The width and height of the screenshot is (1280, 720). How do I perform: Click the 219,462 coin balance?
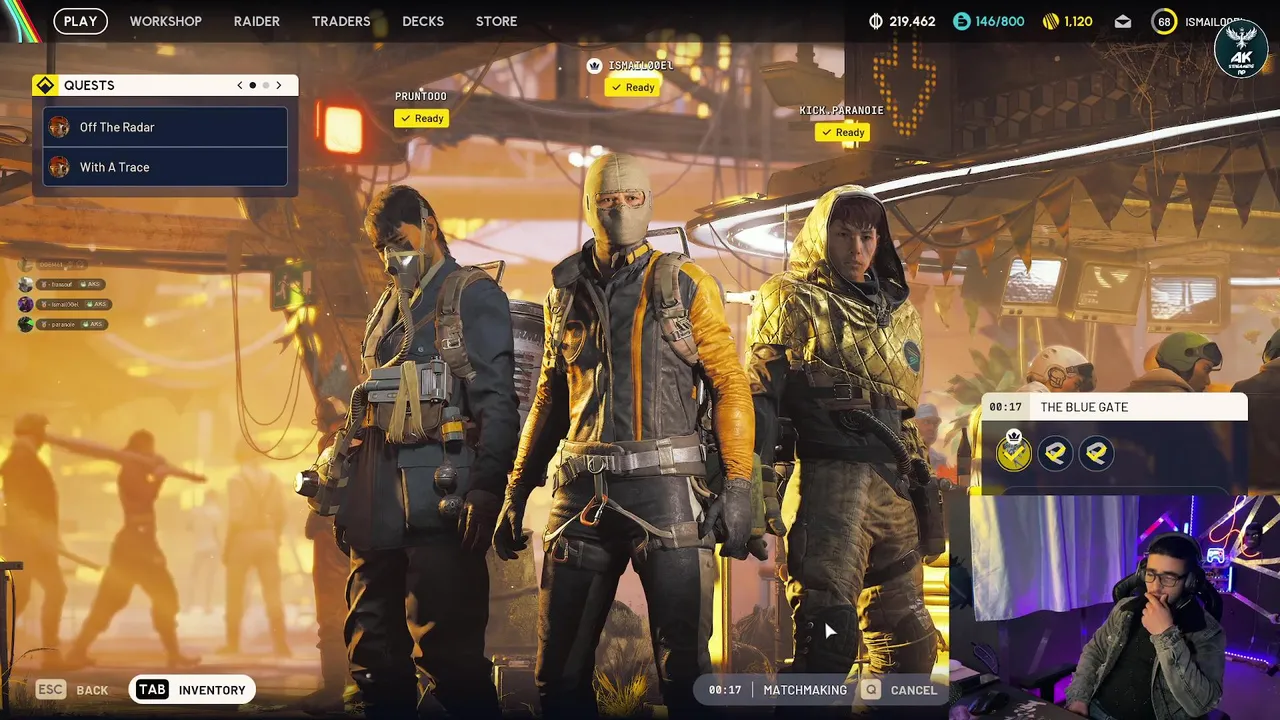point(912,21)
